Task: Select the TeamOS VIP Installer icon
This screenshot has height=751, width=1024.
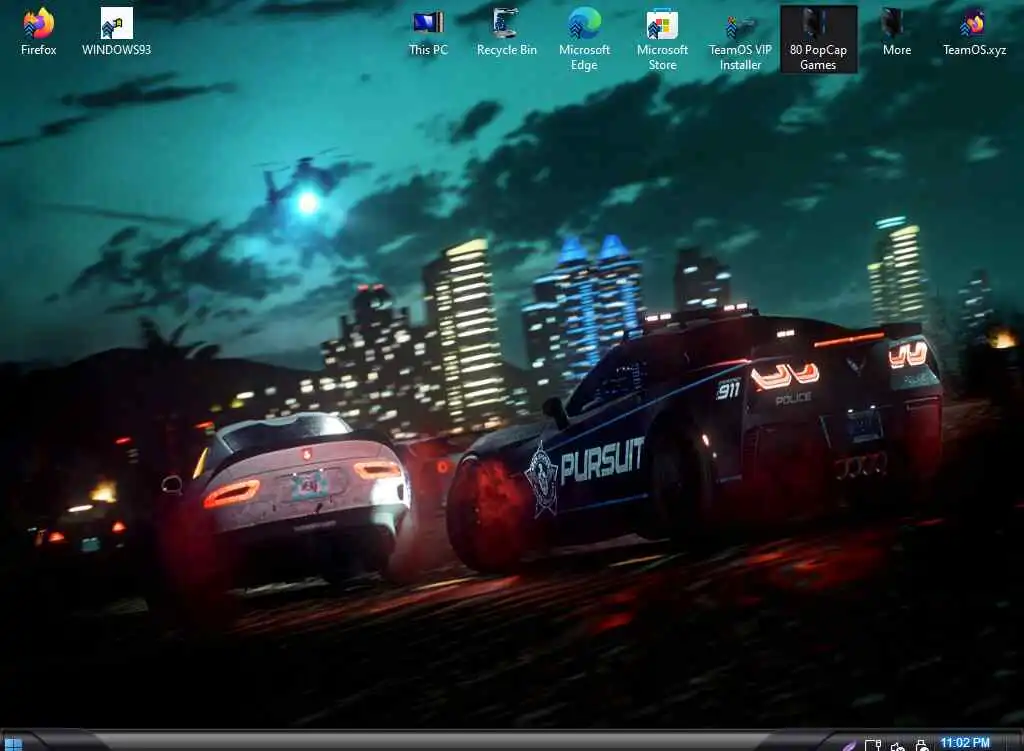Action: point(740,39)
